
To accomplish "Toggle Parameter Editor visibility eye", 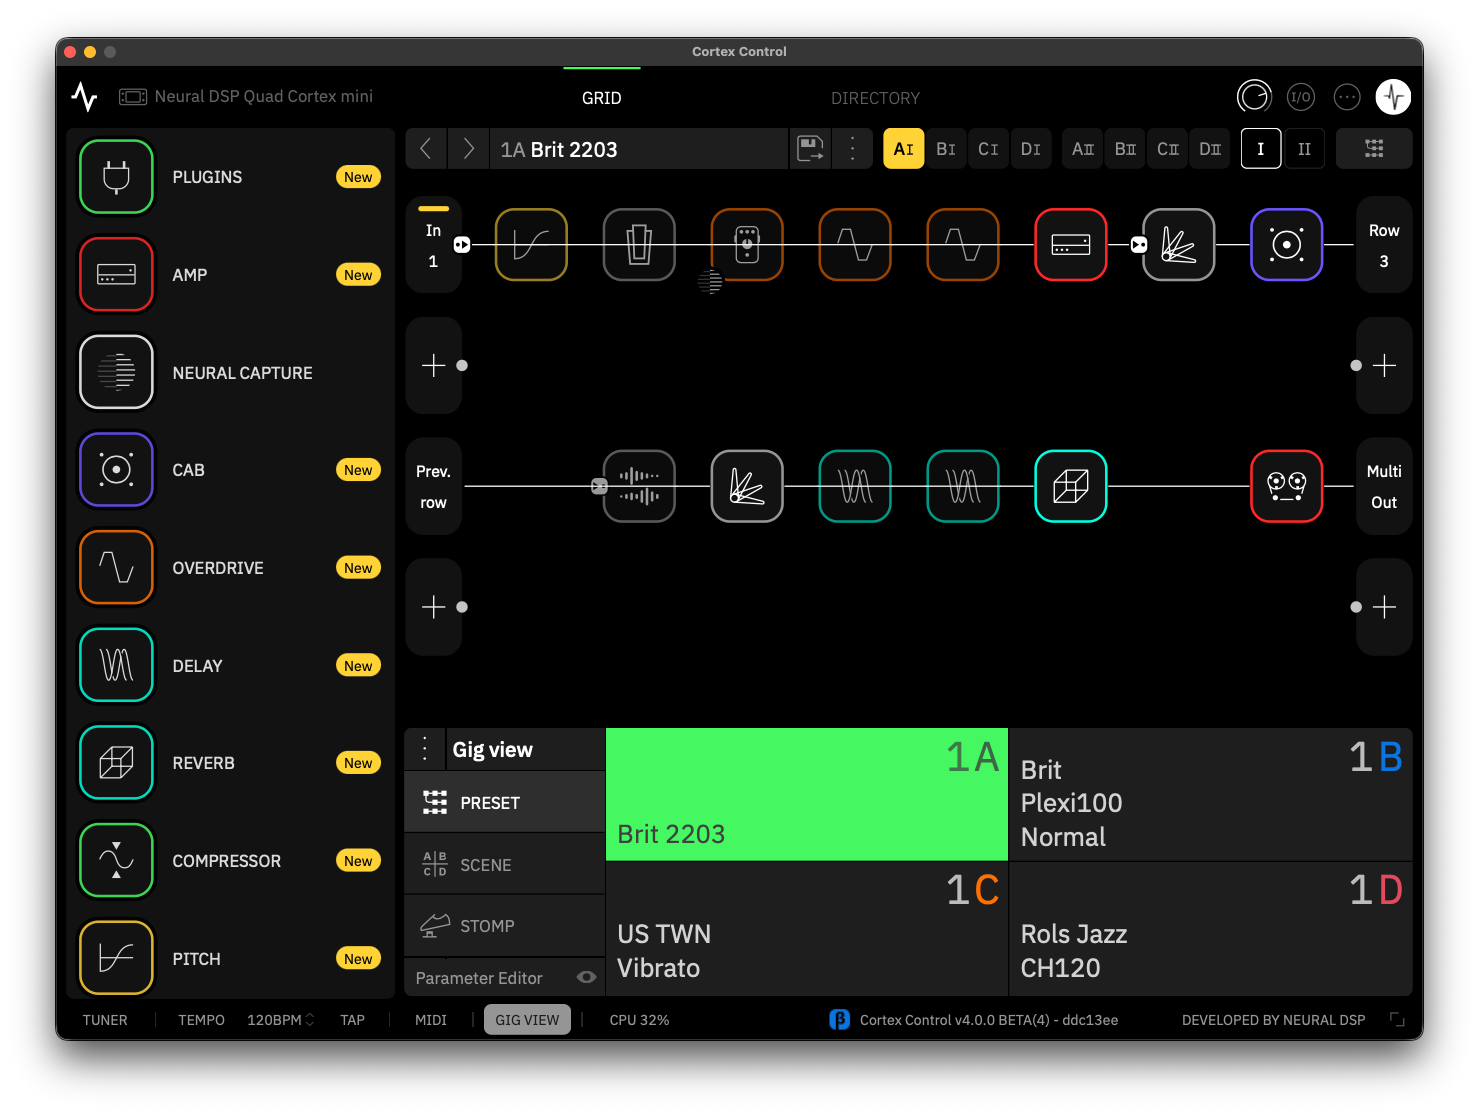I will (x=587, y=978).
